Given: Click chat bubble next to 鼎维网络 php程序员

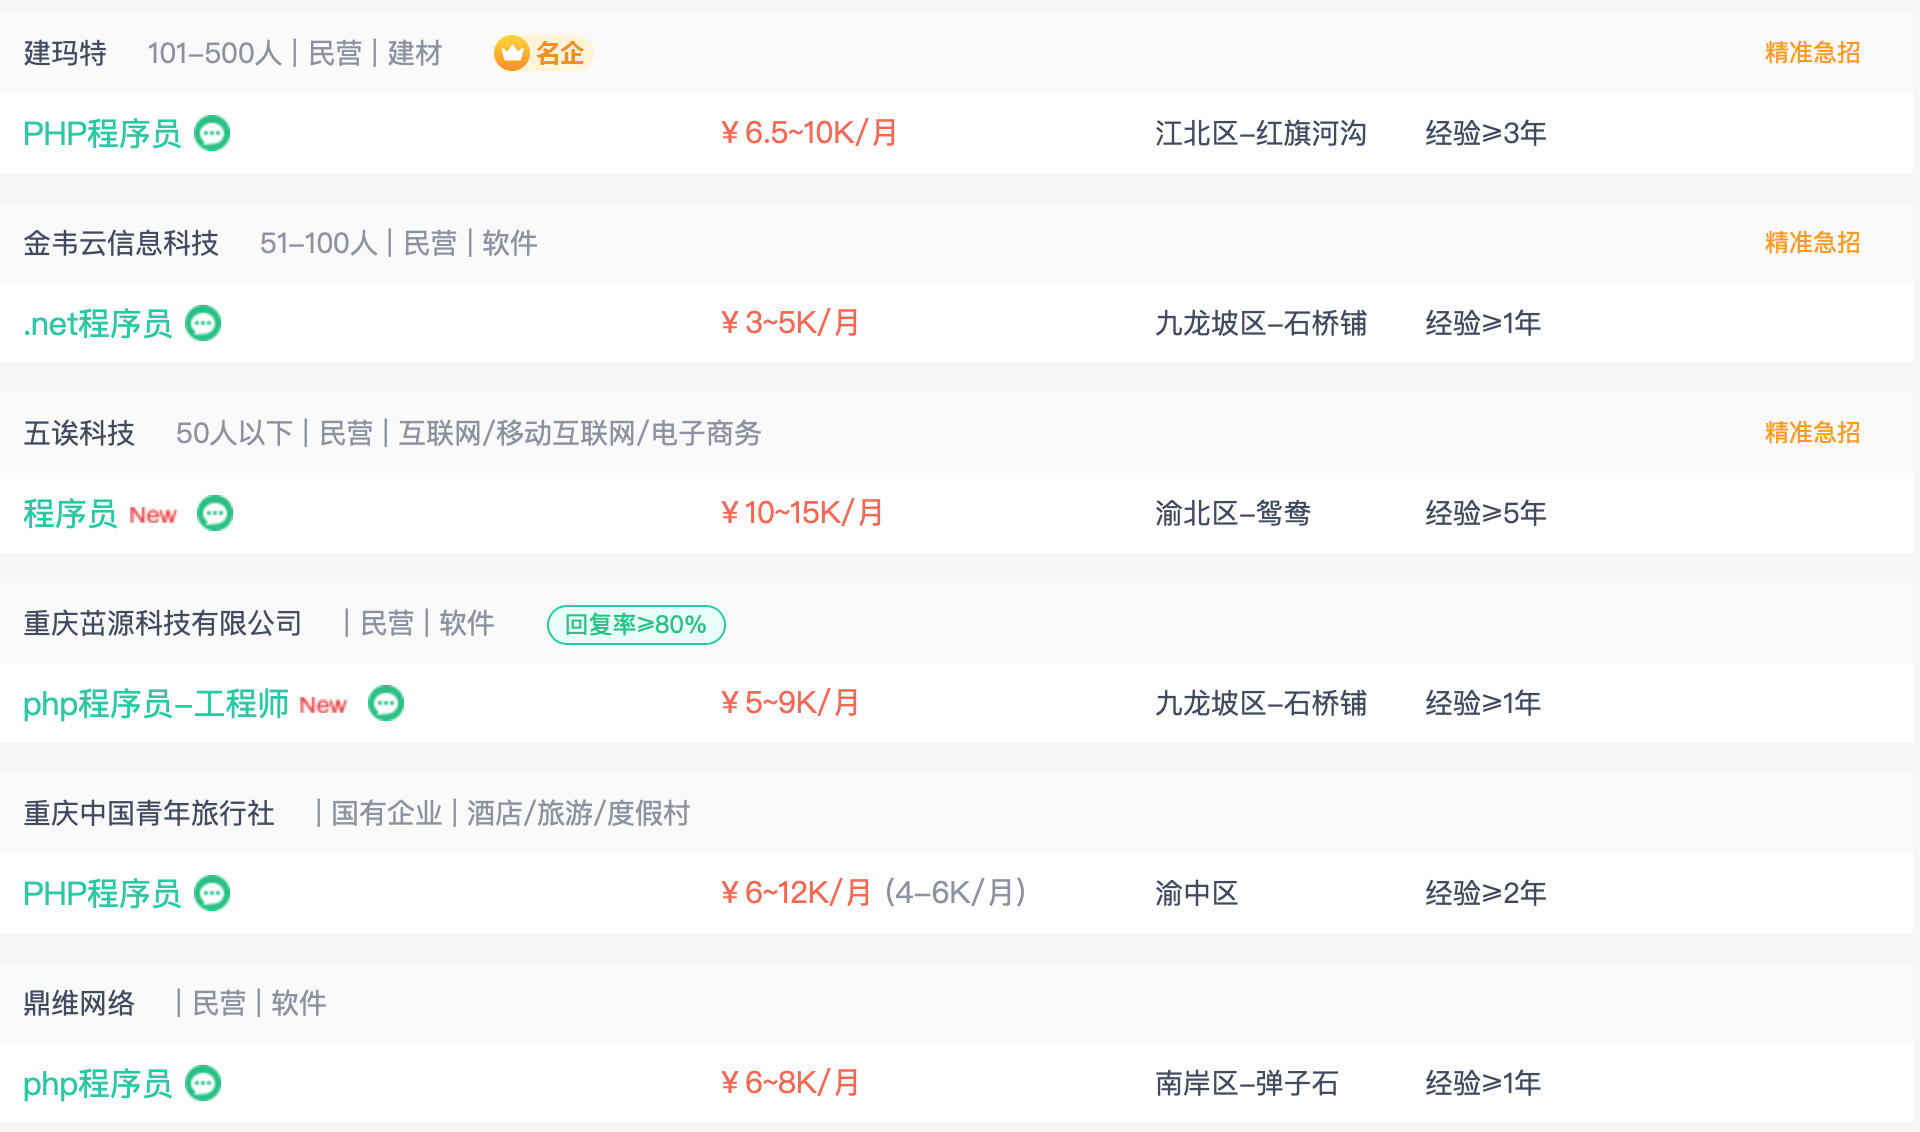Looking at the screenshot, I should 204,1083.
